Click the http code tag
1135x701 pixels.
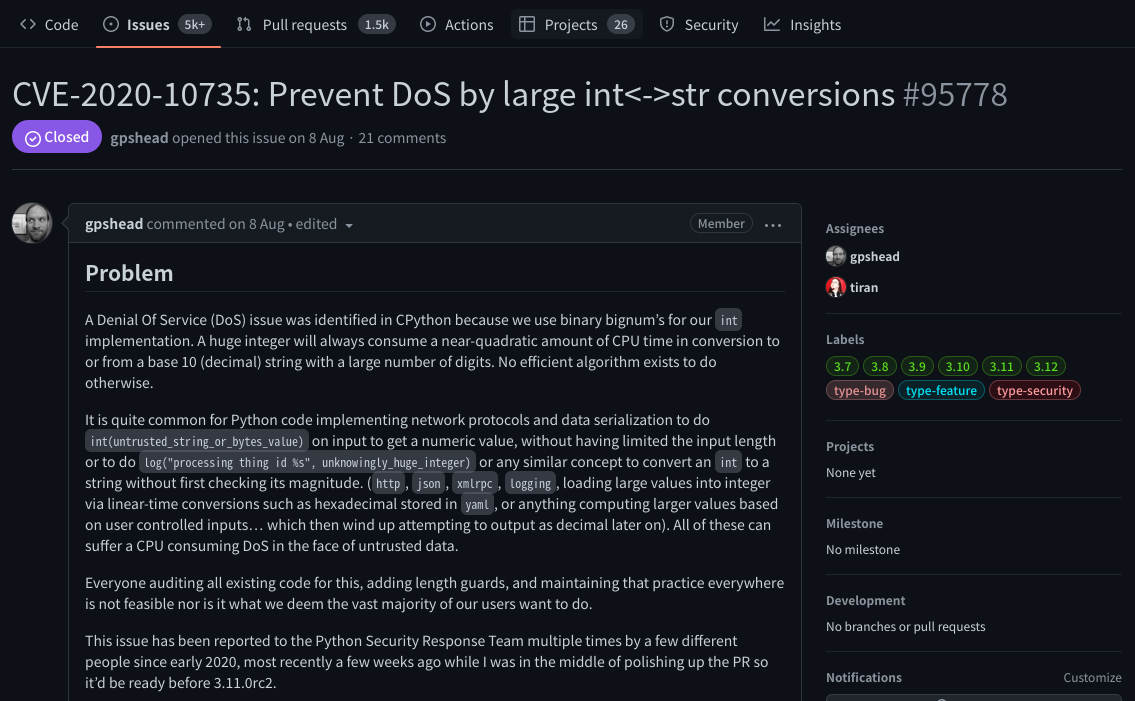[388, 483]
